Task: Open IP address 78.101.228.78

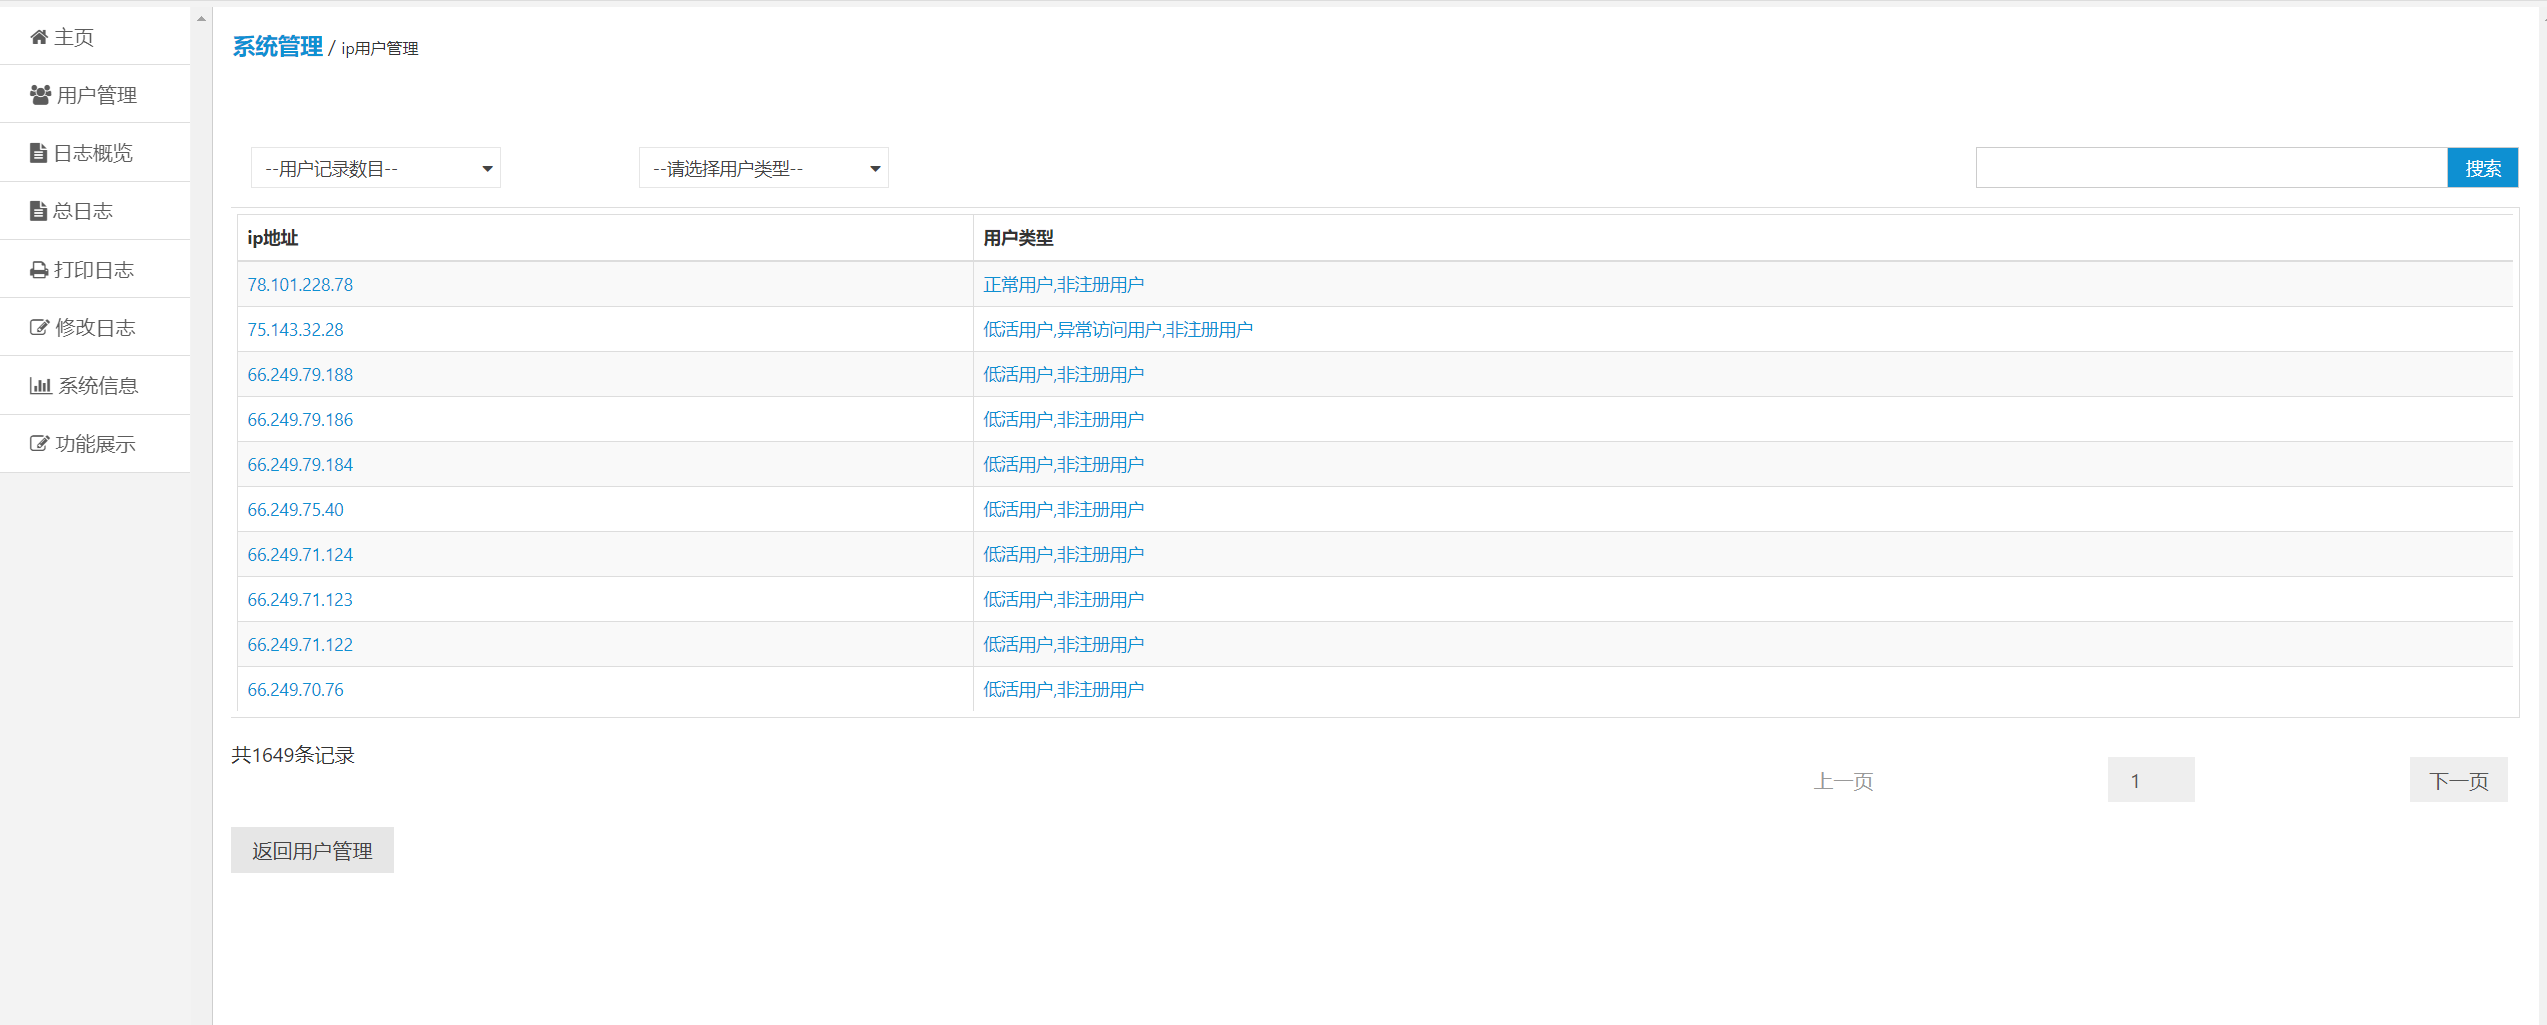Action: pyautogui.click(x=300, y=285)
